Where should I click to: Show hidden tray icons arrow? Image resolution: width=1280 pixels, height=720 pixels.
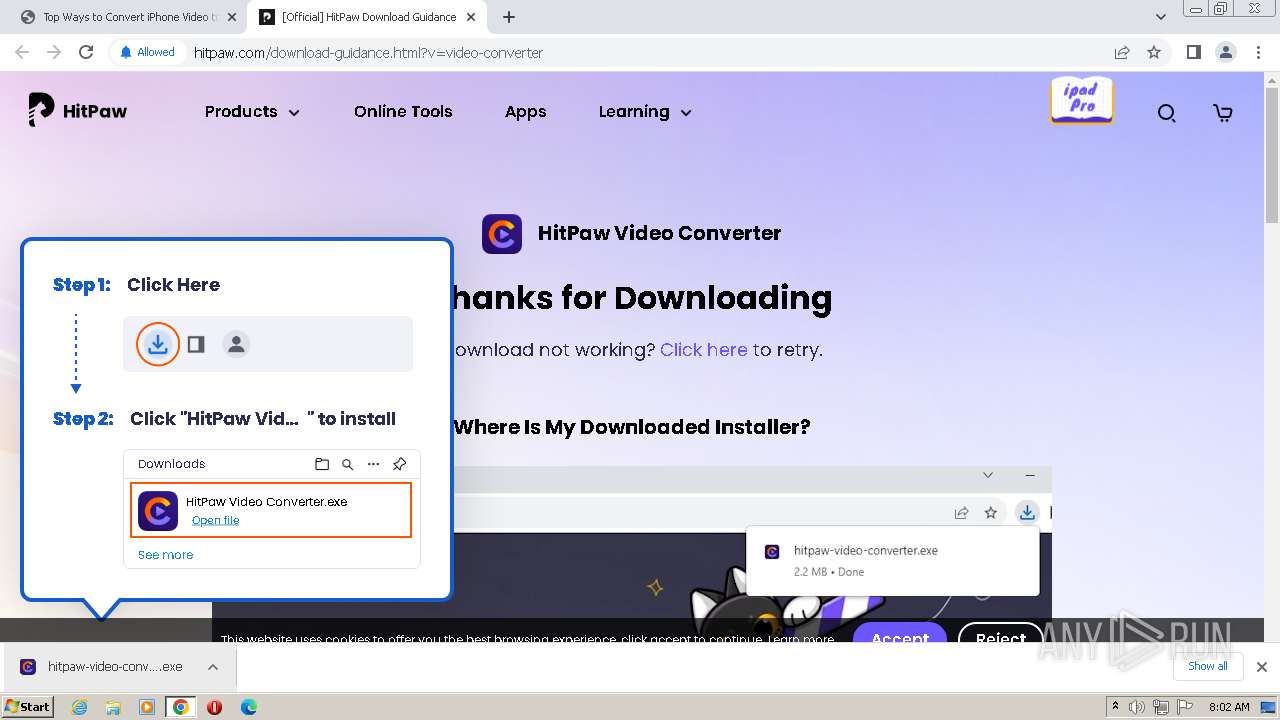(x=1115, y=707)
